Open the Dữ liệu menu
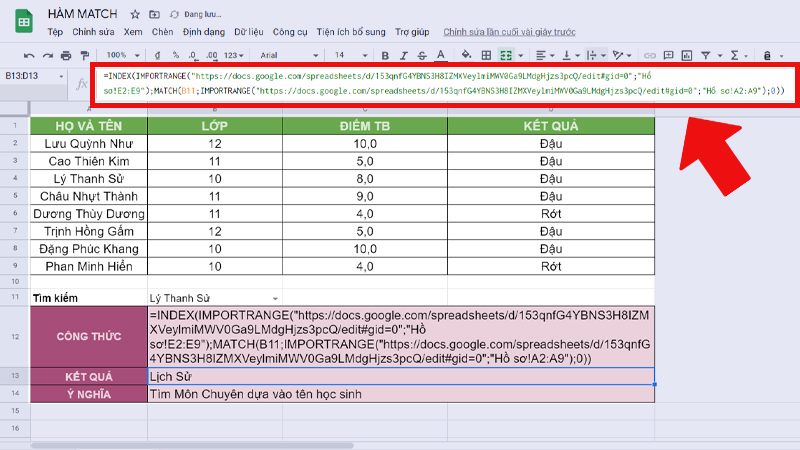The image size is (800, 450). [x=248, y=32]
